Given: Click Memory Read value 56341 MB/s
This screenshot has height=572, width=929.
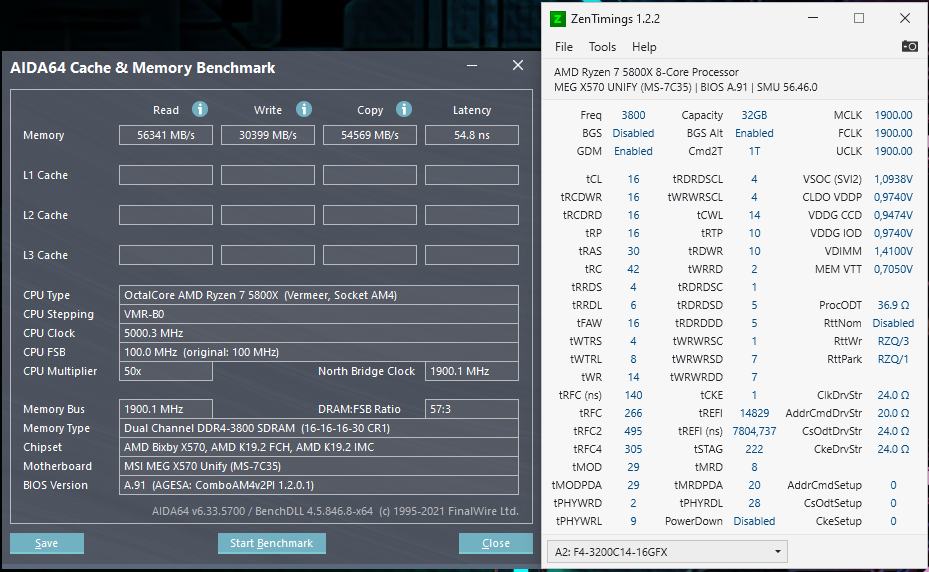Looking at the screenshot, I should pos(166,135).
